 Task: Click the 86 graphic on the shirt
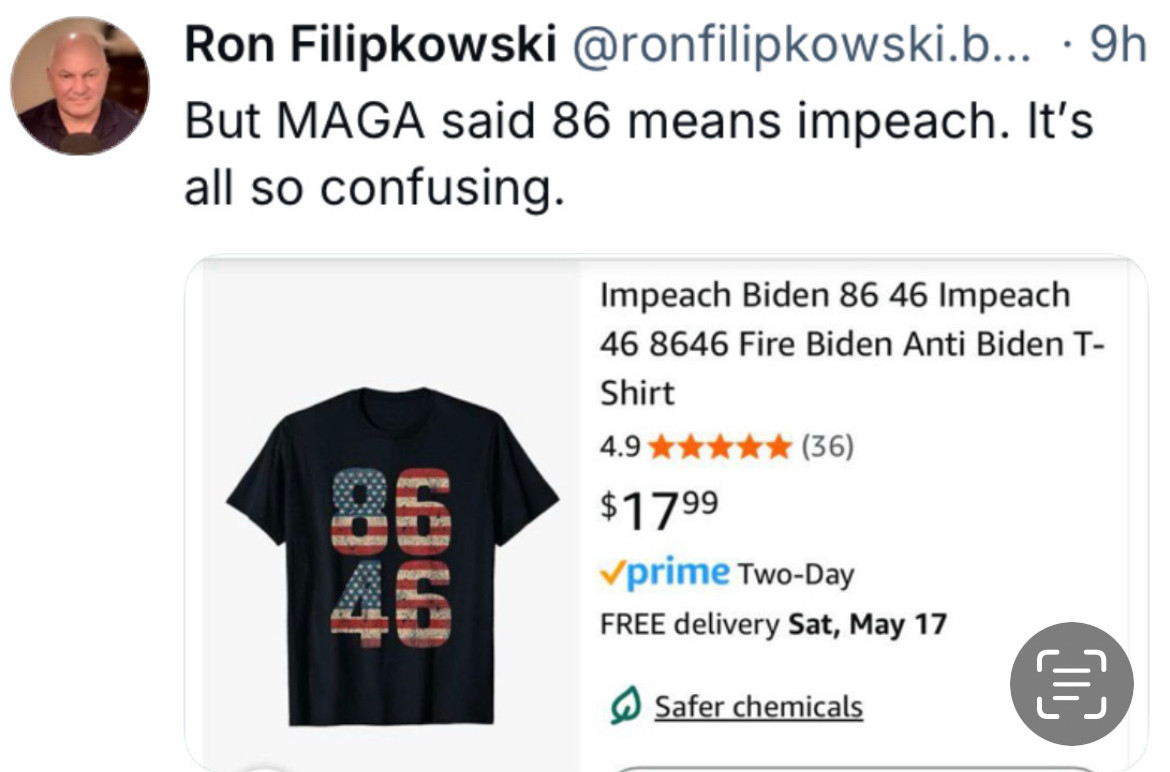[x=390, y=512]
